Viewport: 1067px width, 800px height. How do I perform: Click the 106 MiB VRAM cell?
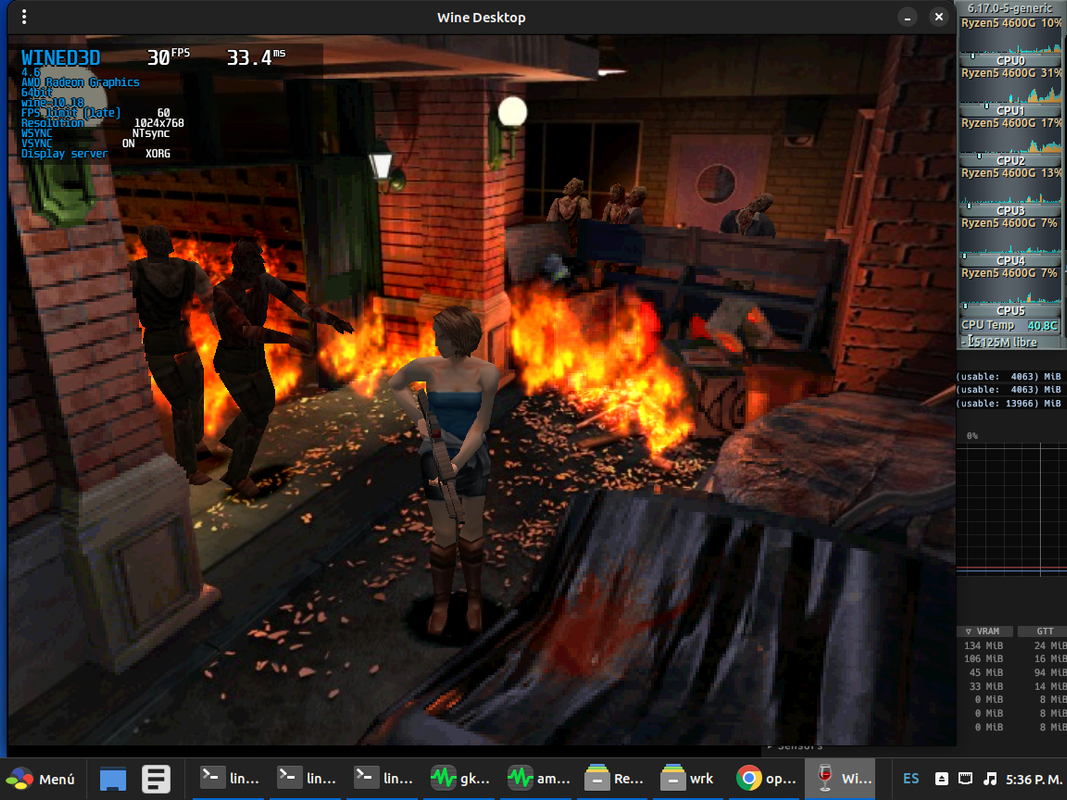[x=983, y=659]
